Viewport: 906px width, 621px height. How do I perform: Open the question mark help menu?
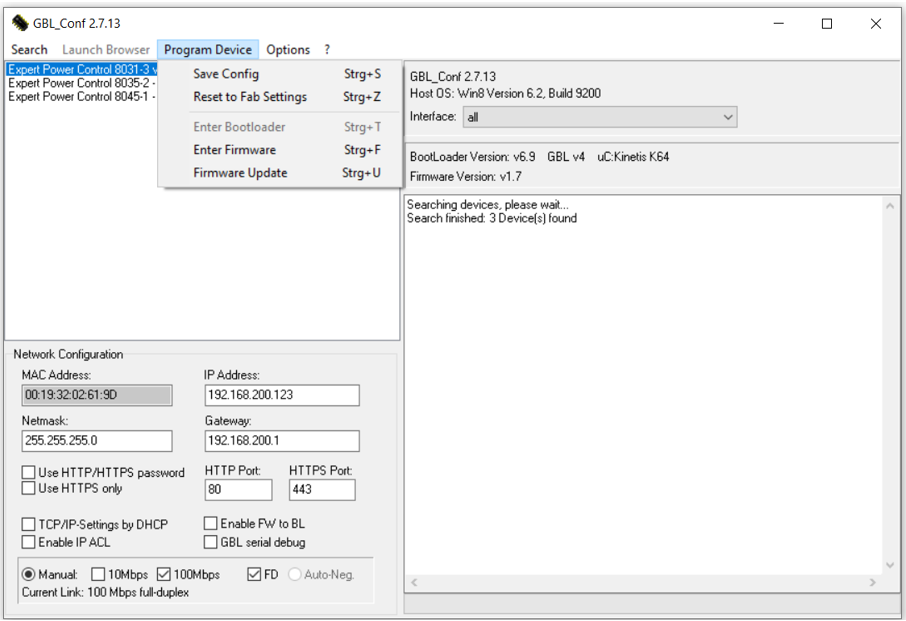point(327,49)
